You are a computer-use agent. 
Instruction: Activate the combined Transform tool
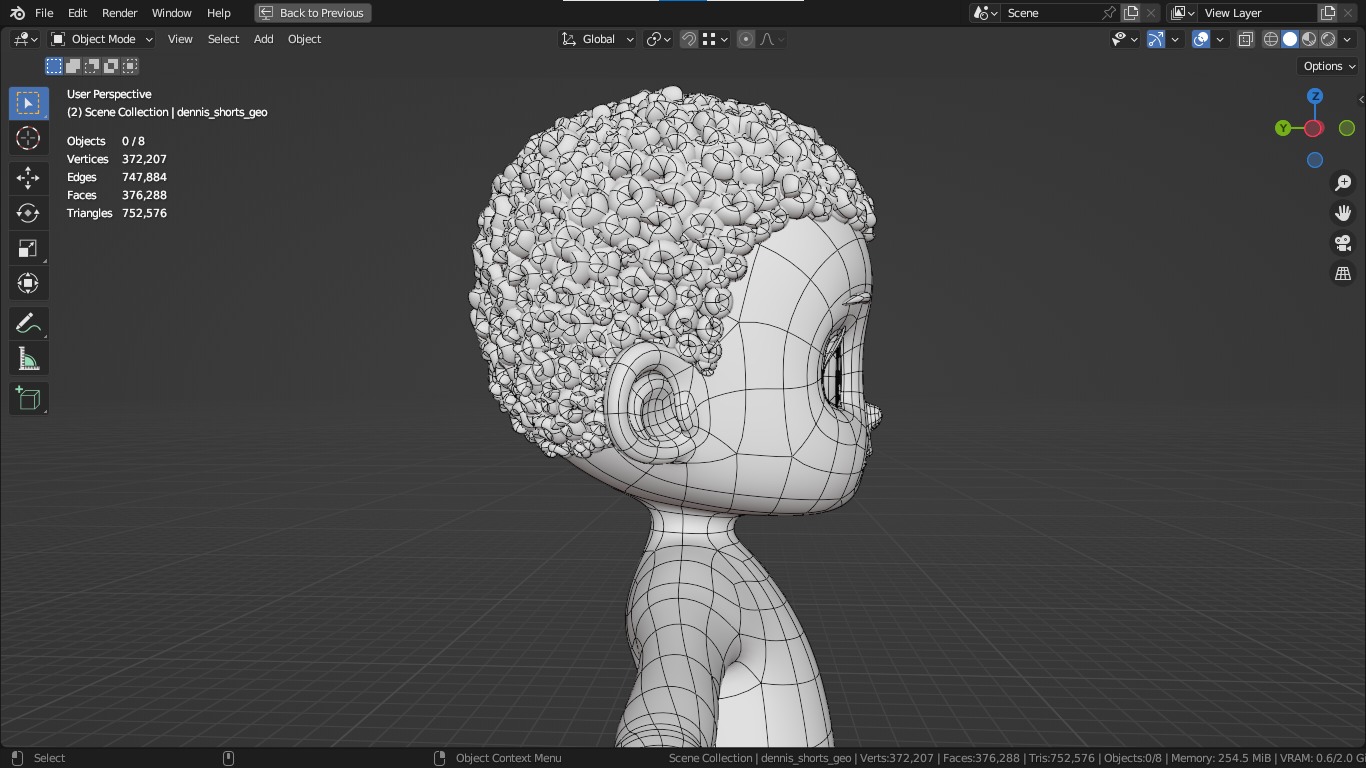tap(28, 283)
